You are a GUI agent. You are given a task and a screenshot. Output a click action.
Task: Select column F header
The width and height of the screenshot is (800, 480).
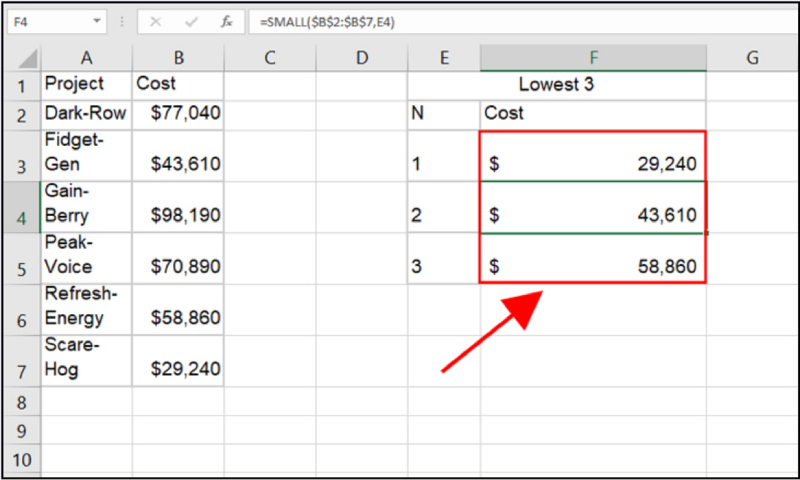(592, 59)
